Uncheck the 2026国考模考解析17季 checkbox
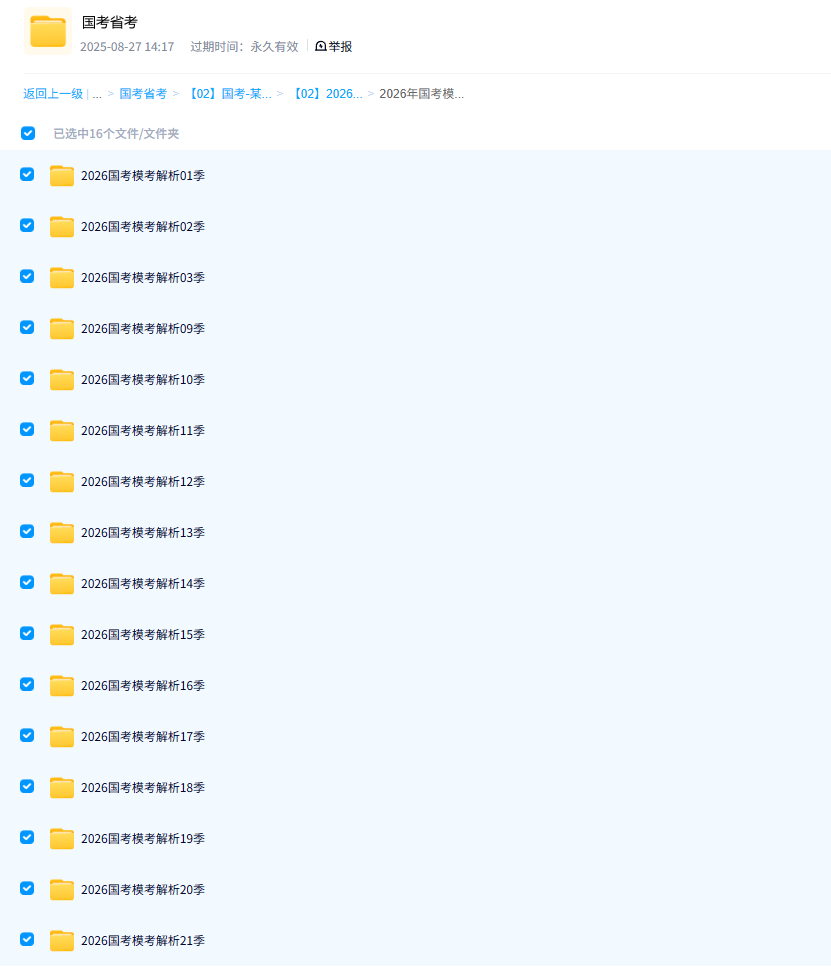 [27, 735]
